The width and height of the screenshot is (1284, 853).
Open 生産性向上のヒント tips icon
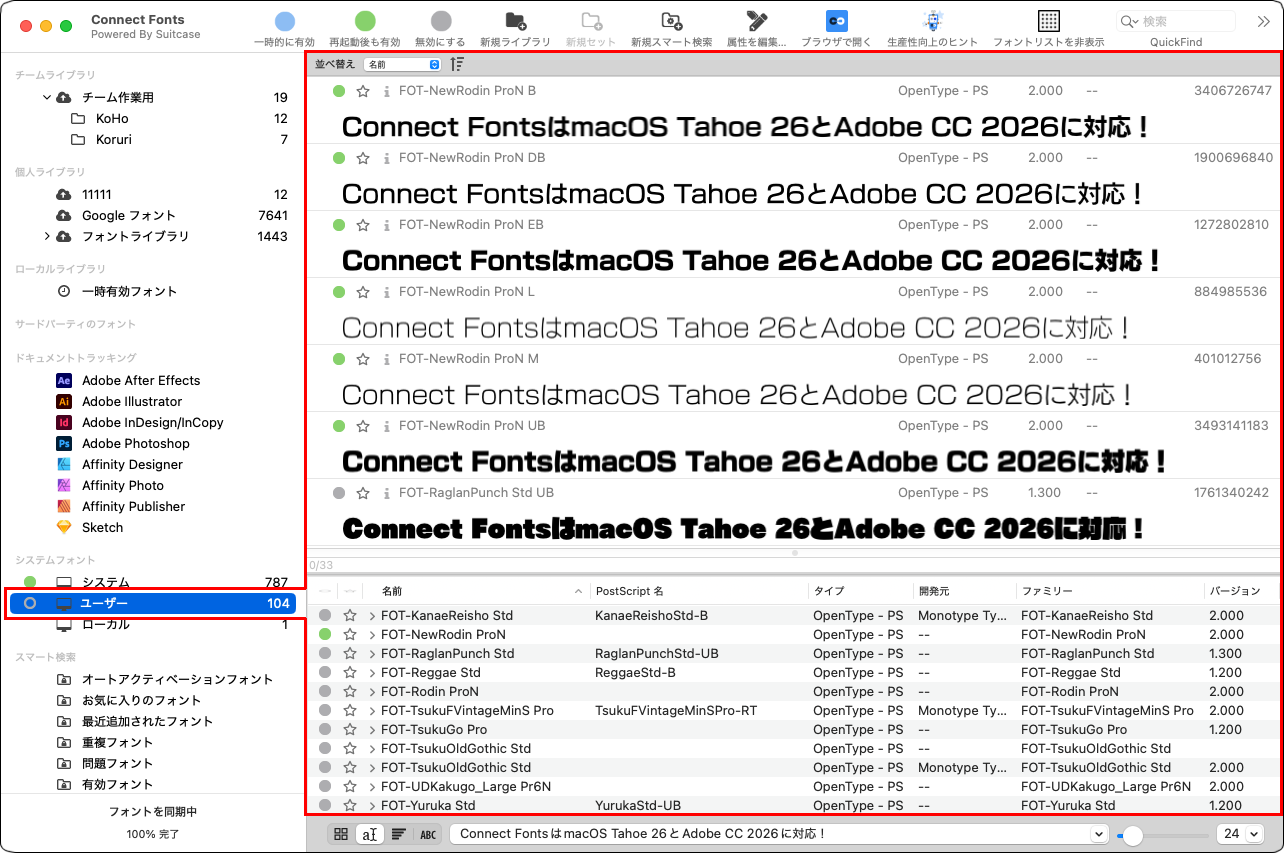(x=932, y=21)
